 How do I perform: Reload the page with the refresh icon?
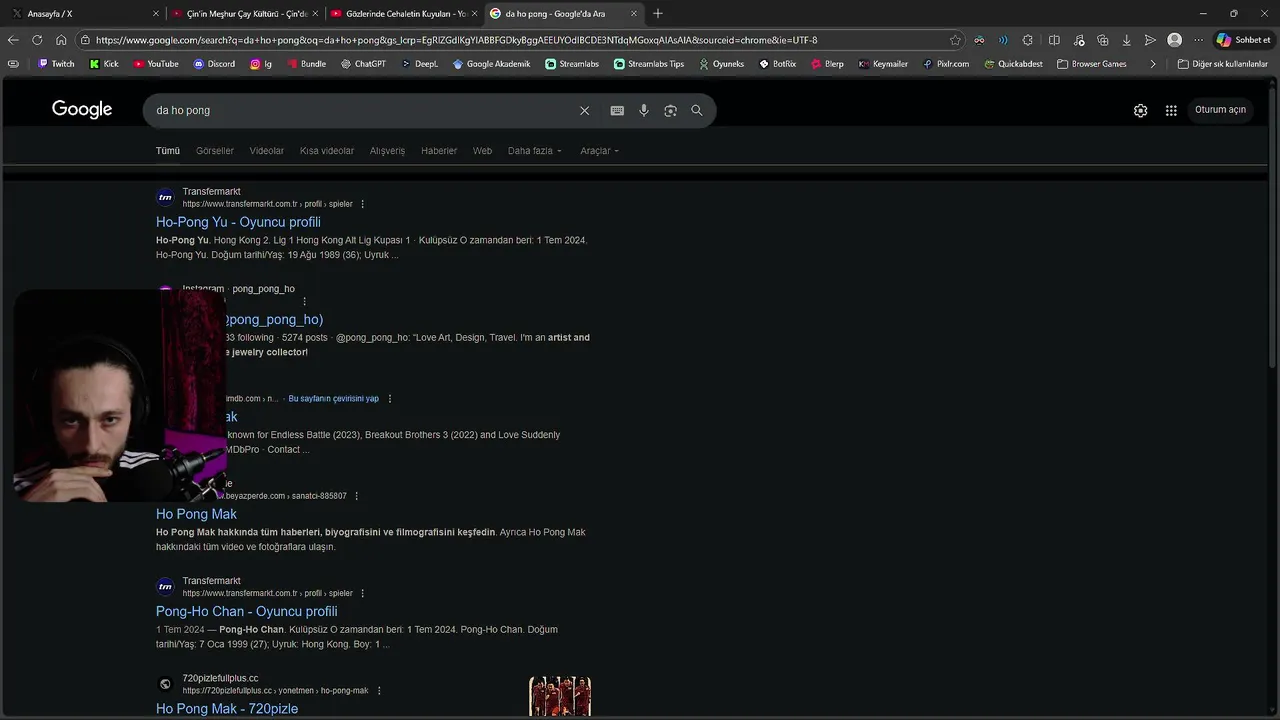coord(37,40)
